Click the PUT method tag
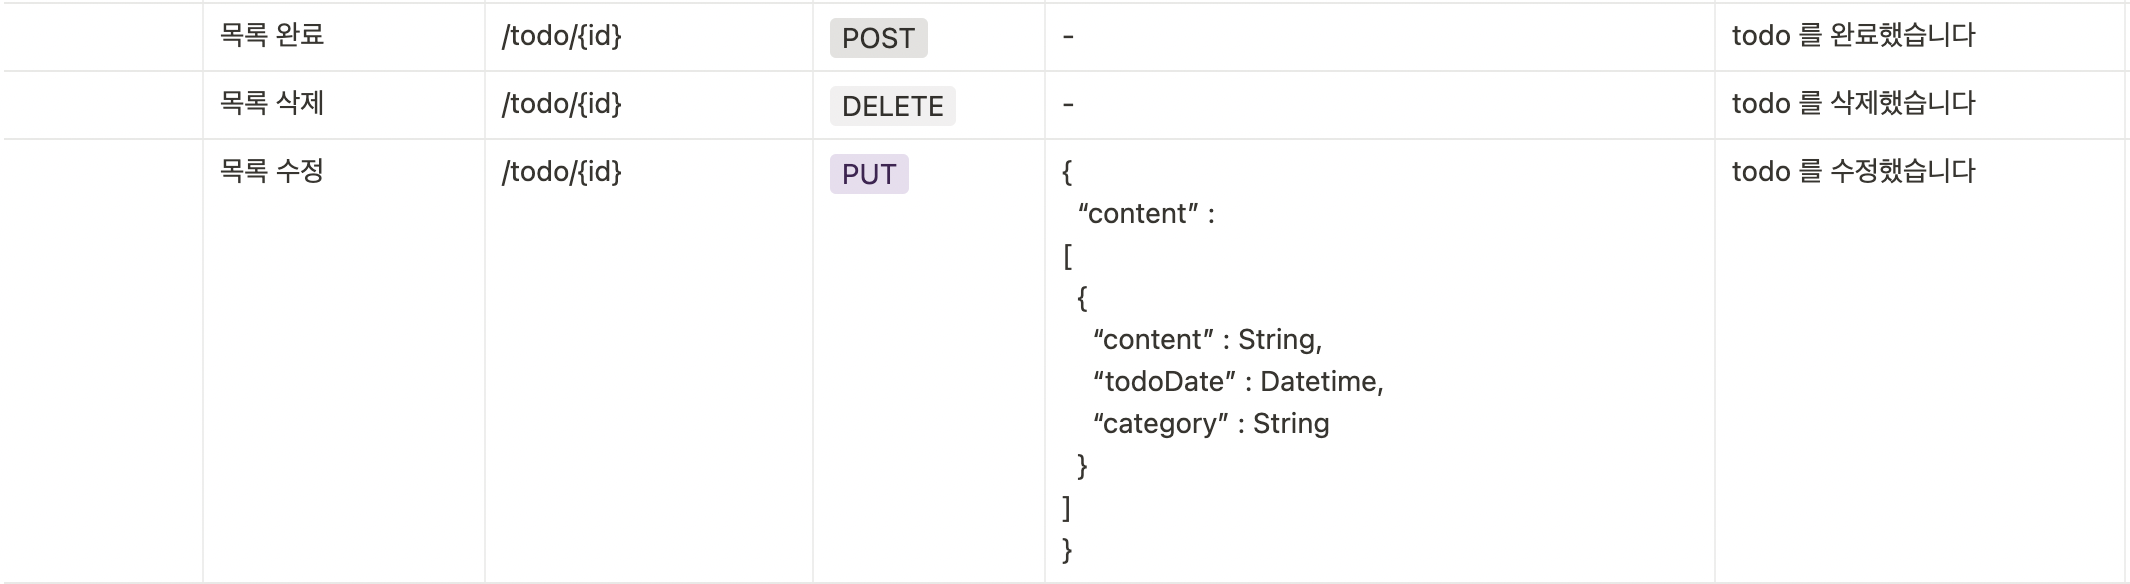Viewport: 2130px width, 584px height. point(868,174)
